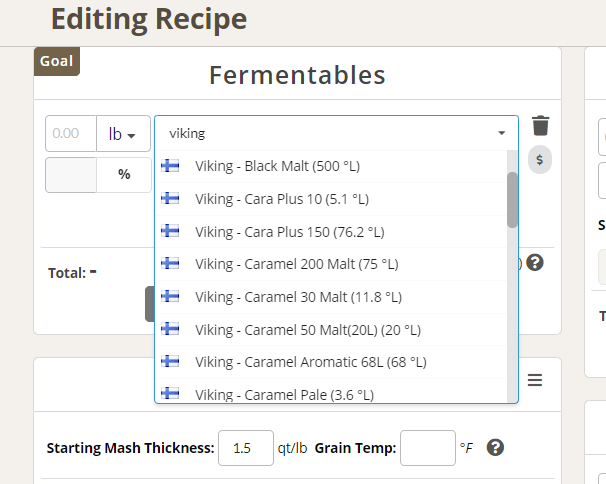Screen dimensions: 606x484
Task: Click the fermentable amount input field
Action: click(70, 133)
